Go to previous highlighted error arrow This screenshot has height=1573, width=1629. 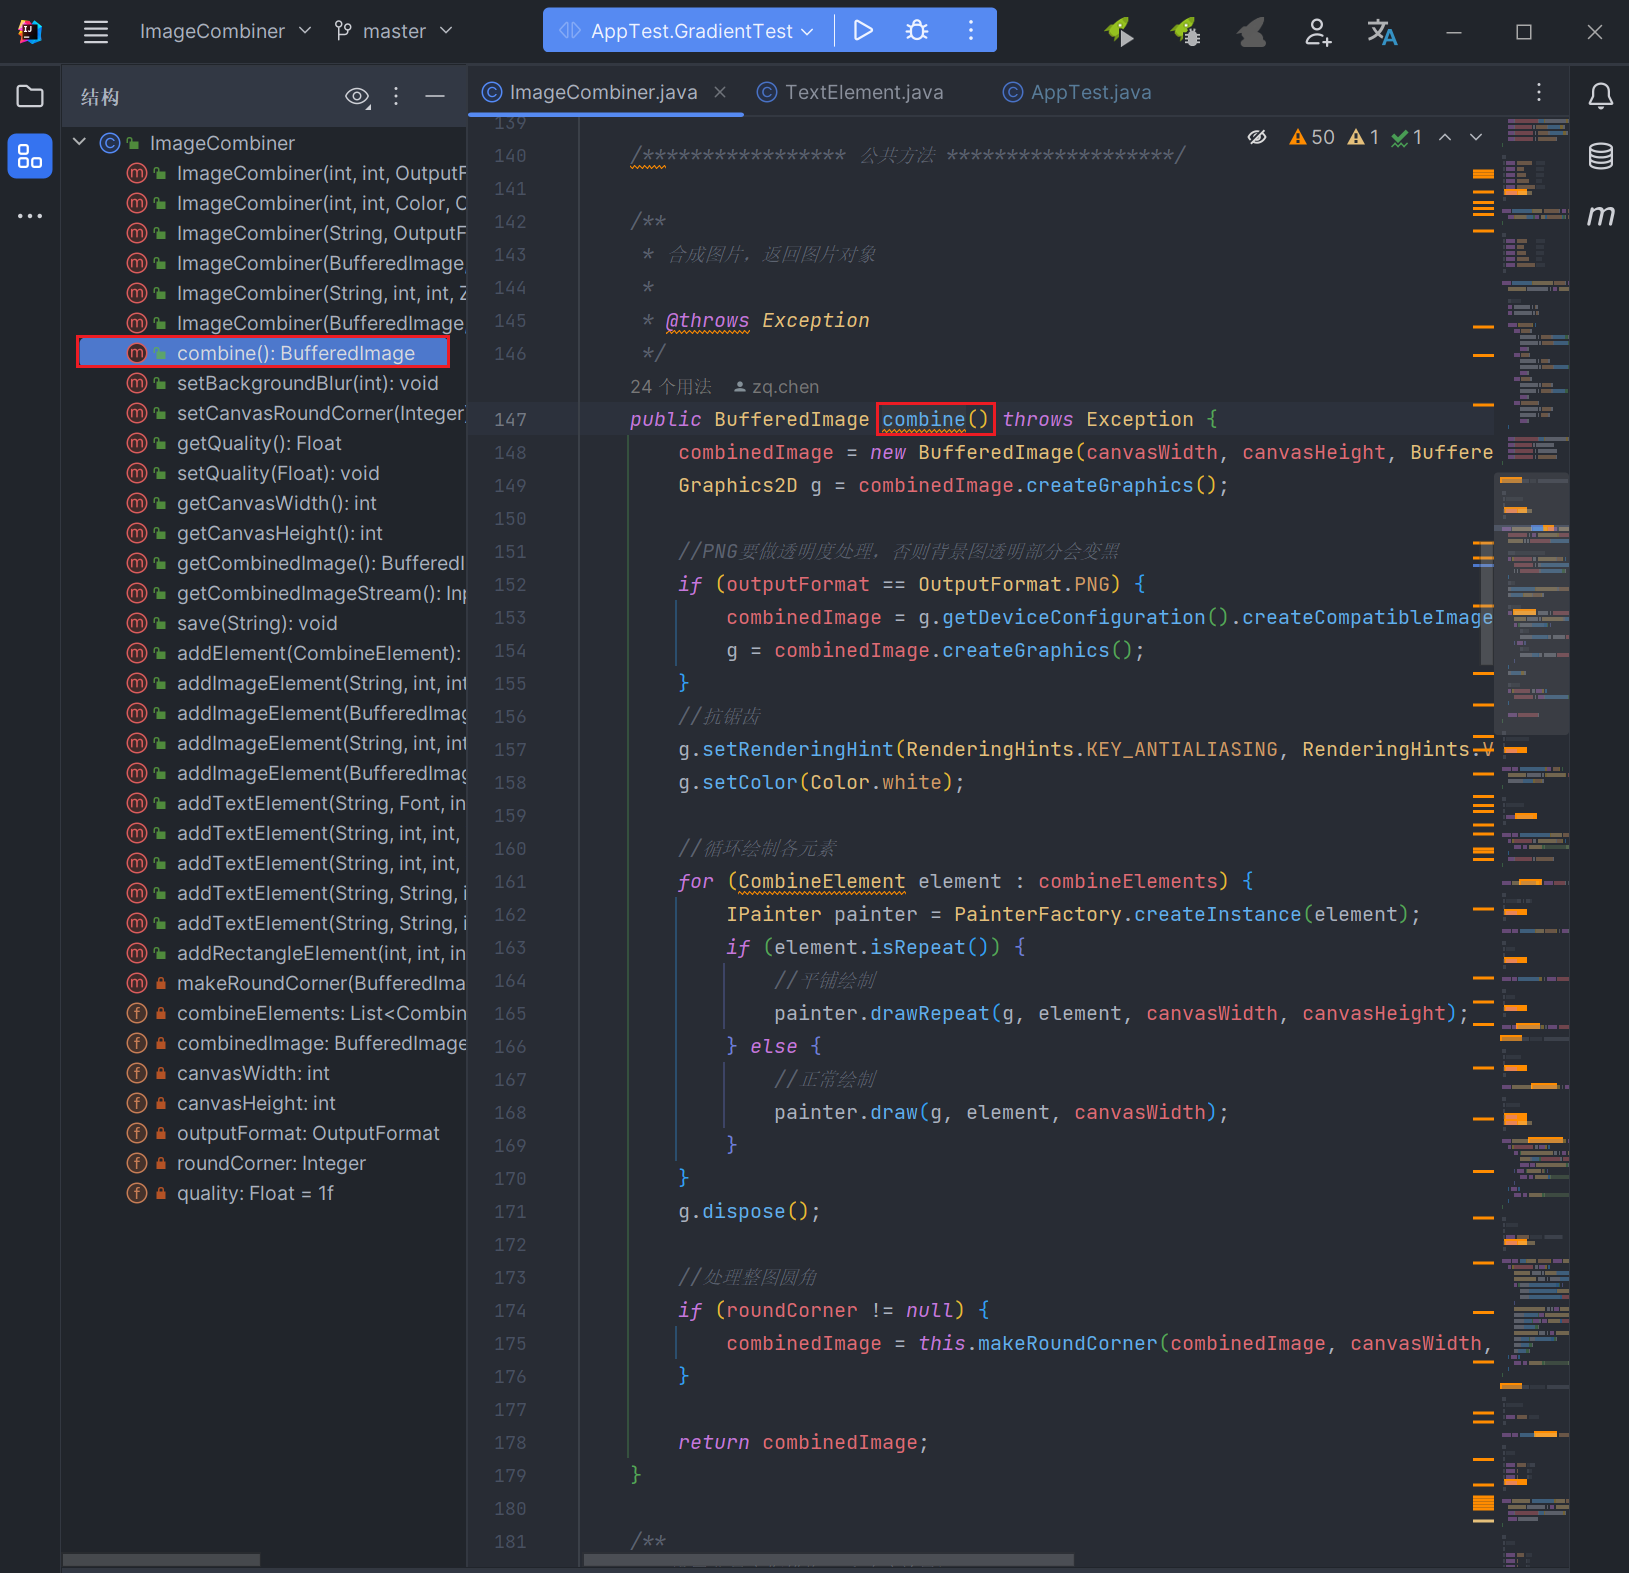pos(1445,137)
